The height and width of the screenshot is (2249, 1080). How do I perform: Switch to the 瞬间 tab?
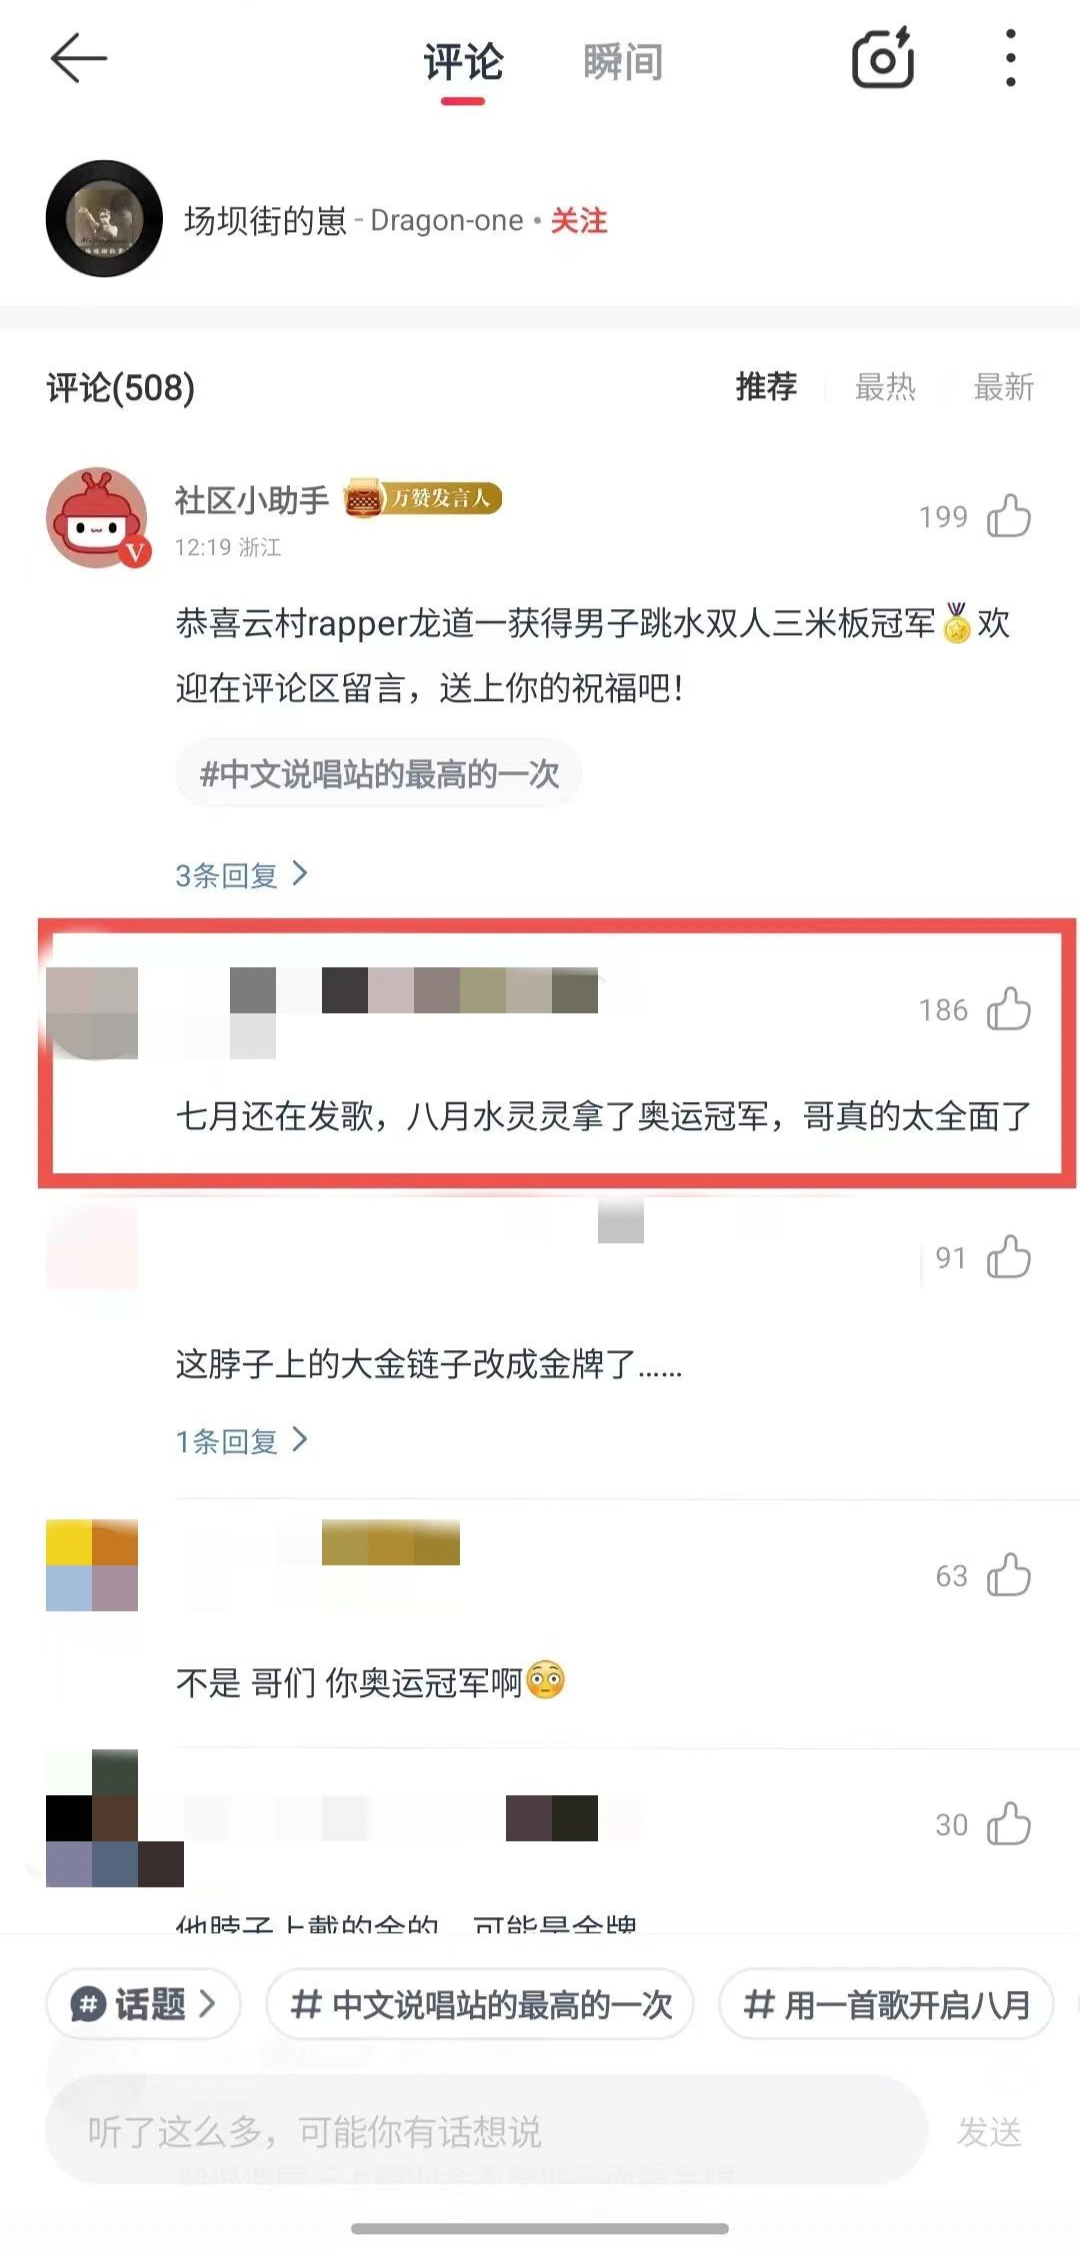point(623,62)
